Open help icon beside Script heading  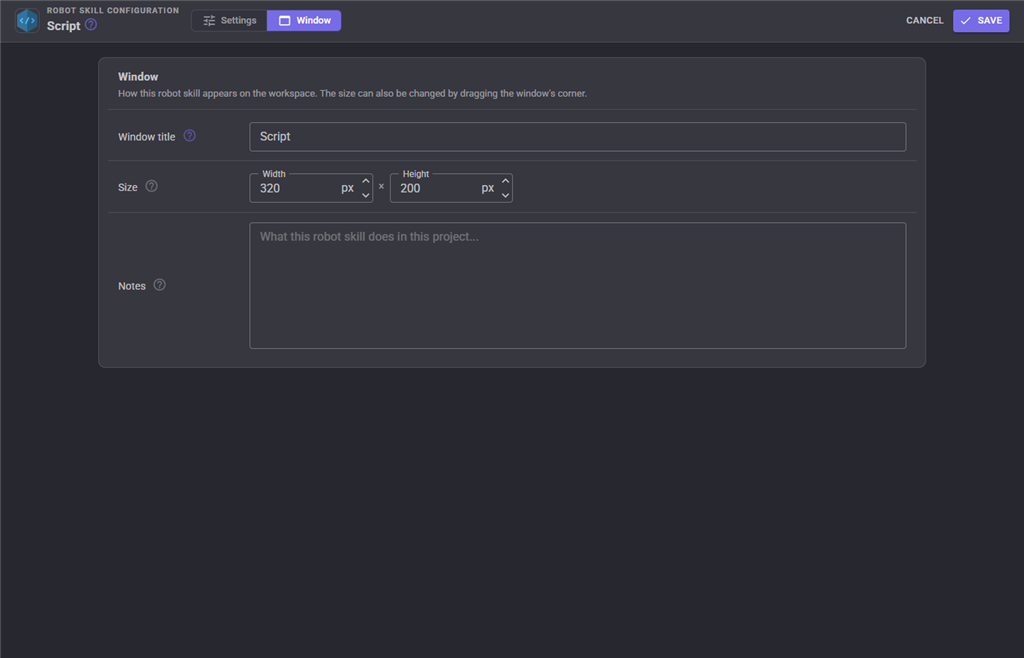pos(91,25)
